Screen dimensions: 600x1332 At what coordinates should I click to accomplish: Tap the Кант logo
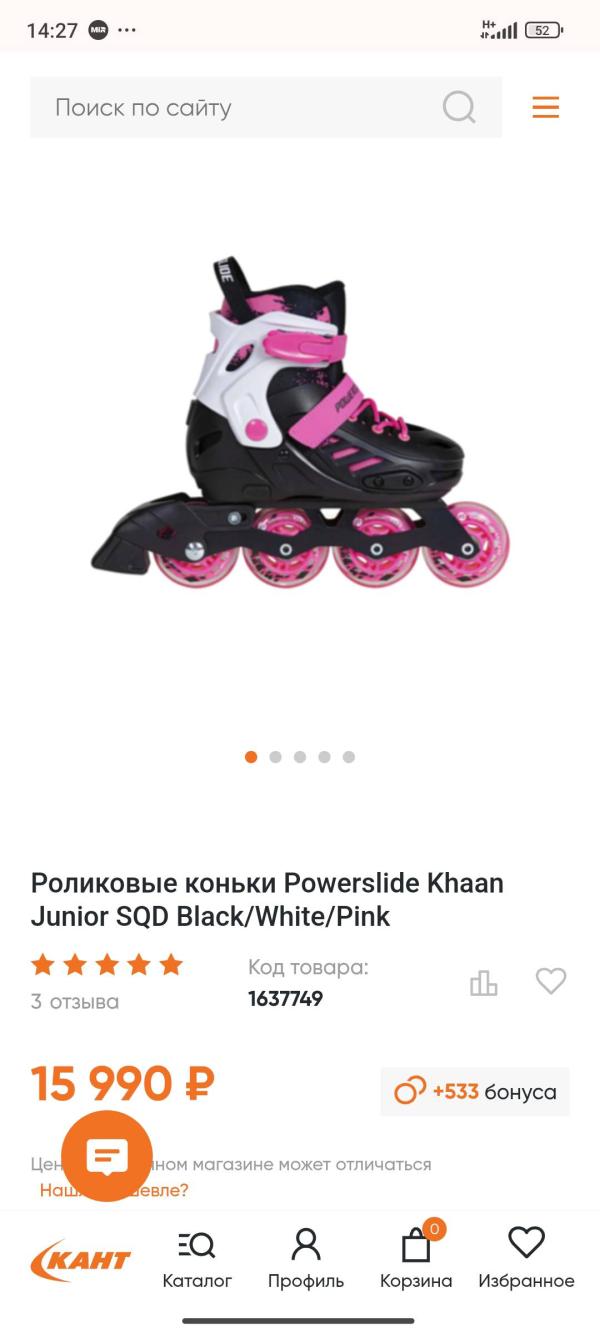click(80, 1260)
